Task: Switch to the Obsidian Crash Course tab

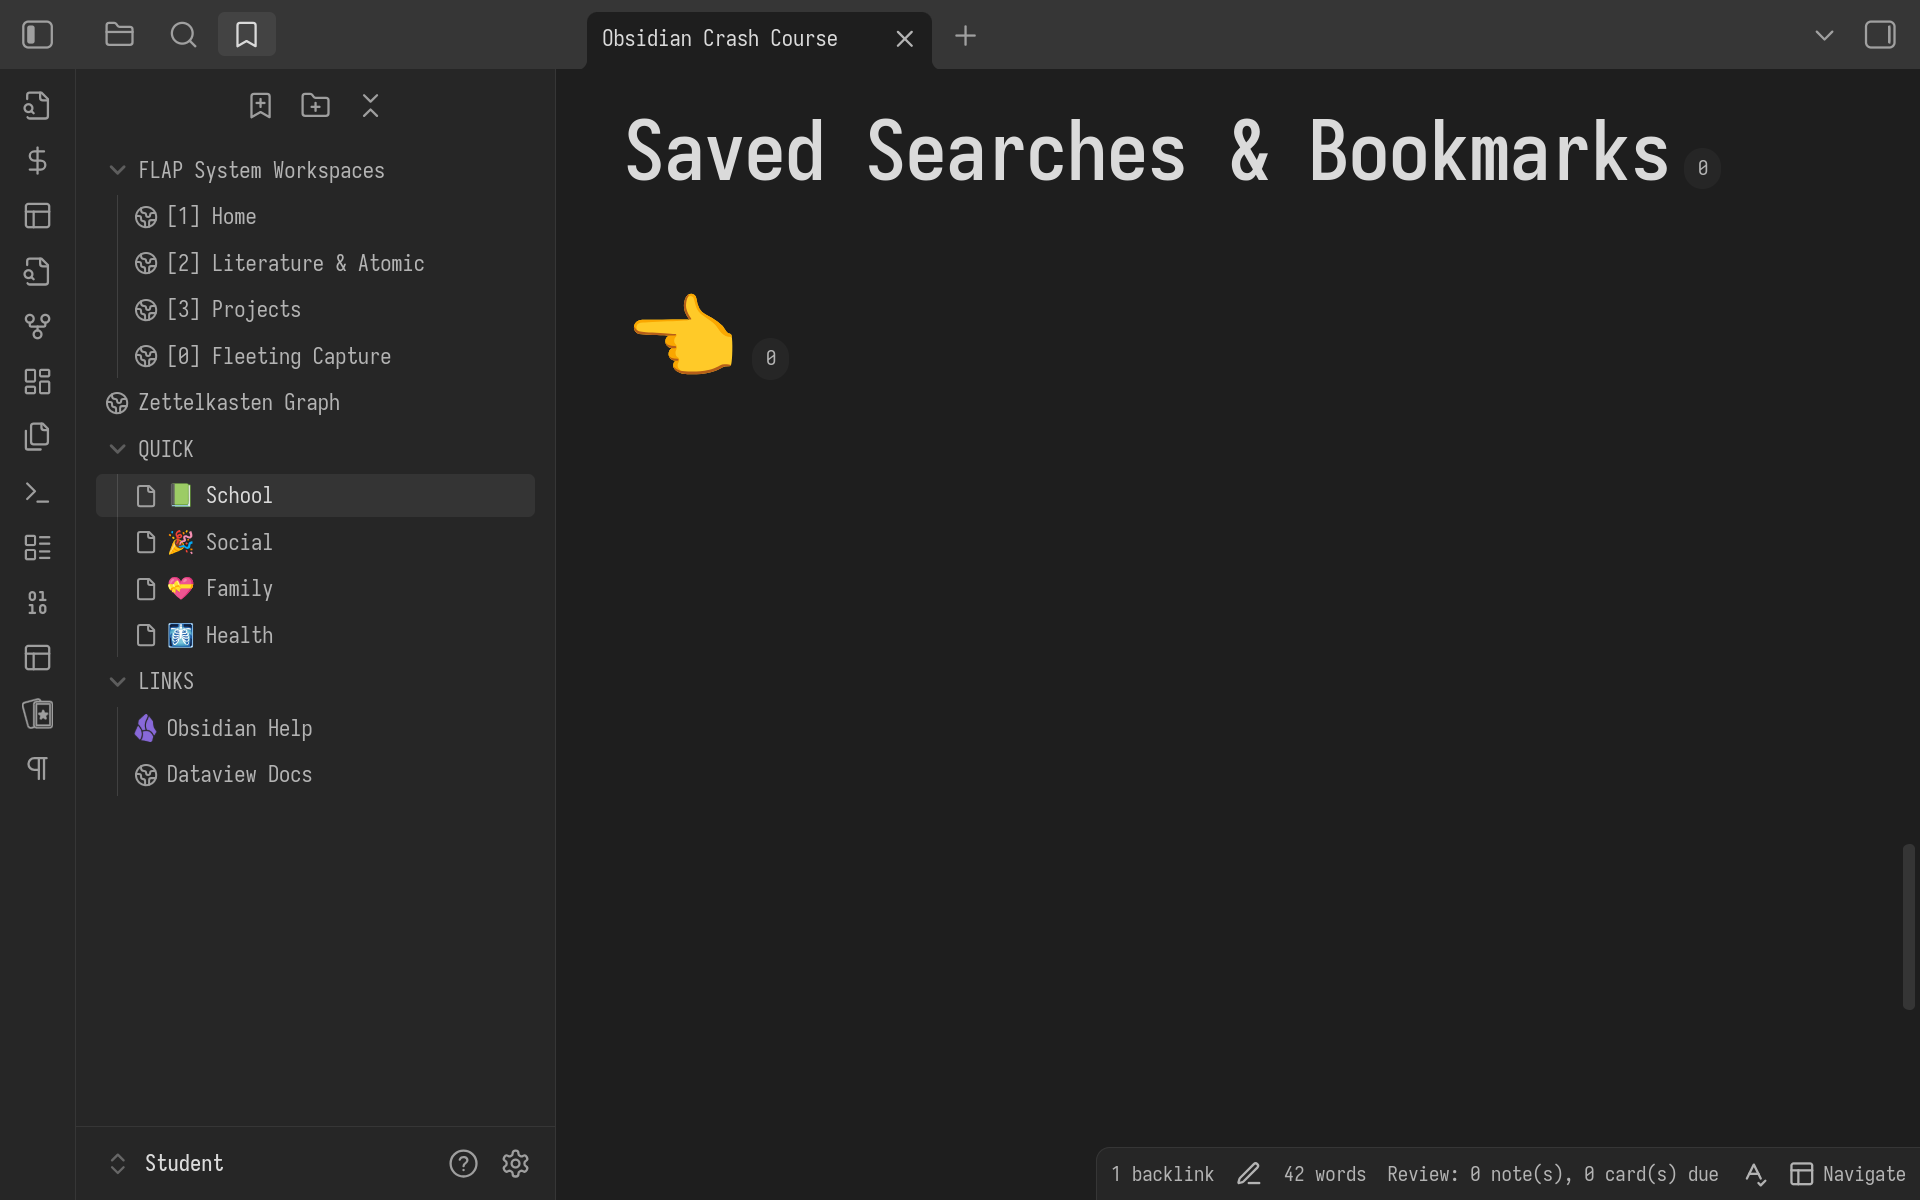Action: (720, 39)
